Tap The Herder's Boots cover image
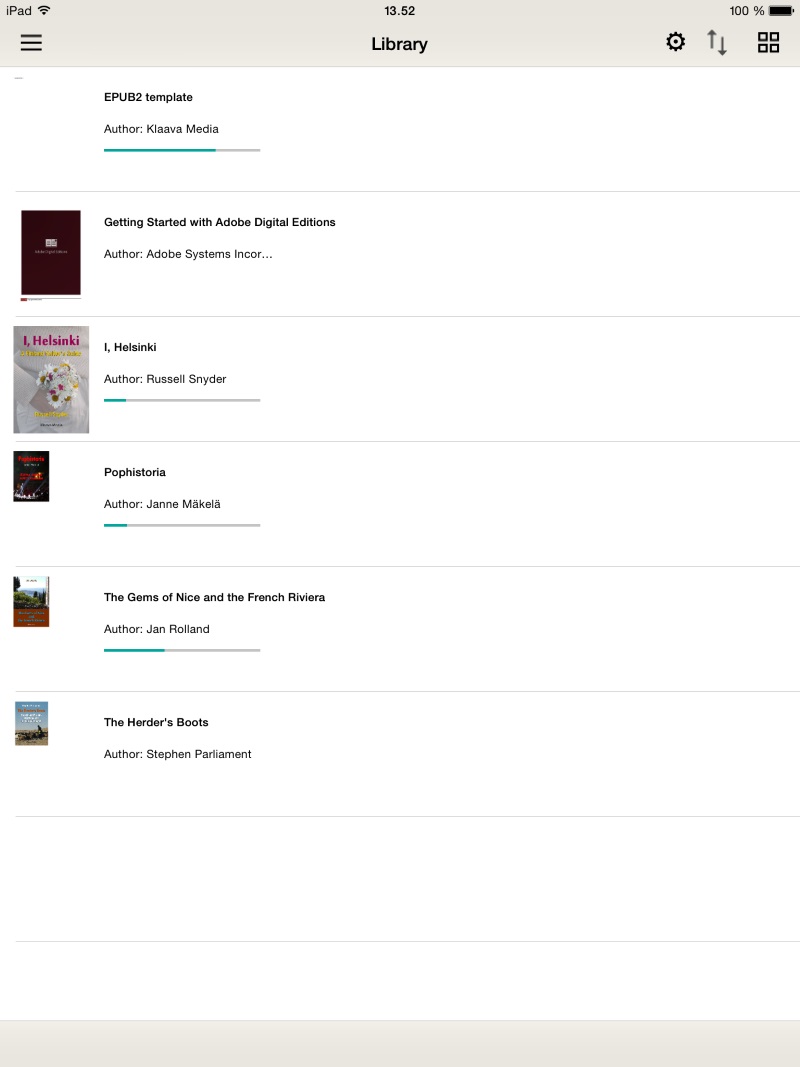This screenshot has width=800, height=1067. 31,723
